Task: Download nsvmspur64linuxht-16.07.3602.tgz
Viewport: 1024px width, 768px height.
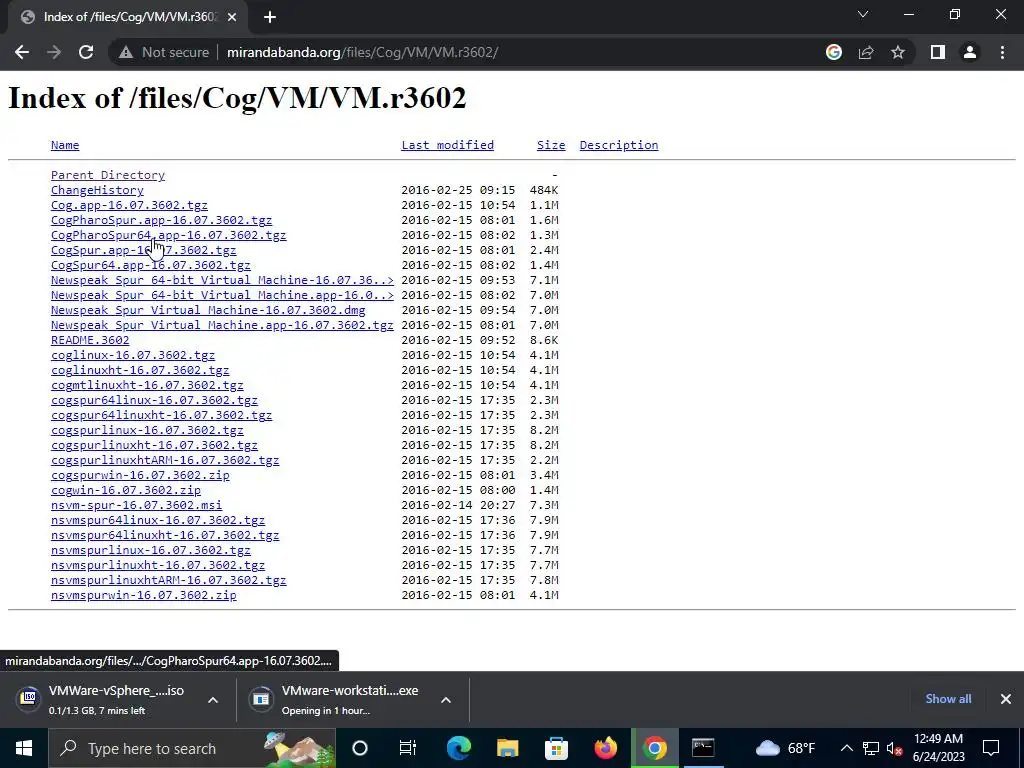Action: pyautogui.click(x=165, y=536)
